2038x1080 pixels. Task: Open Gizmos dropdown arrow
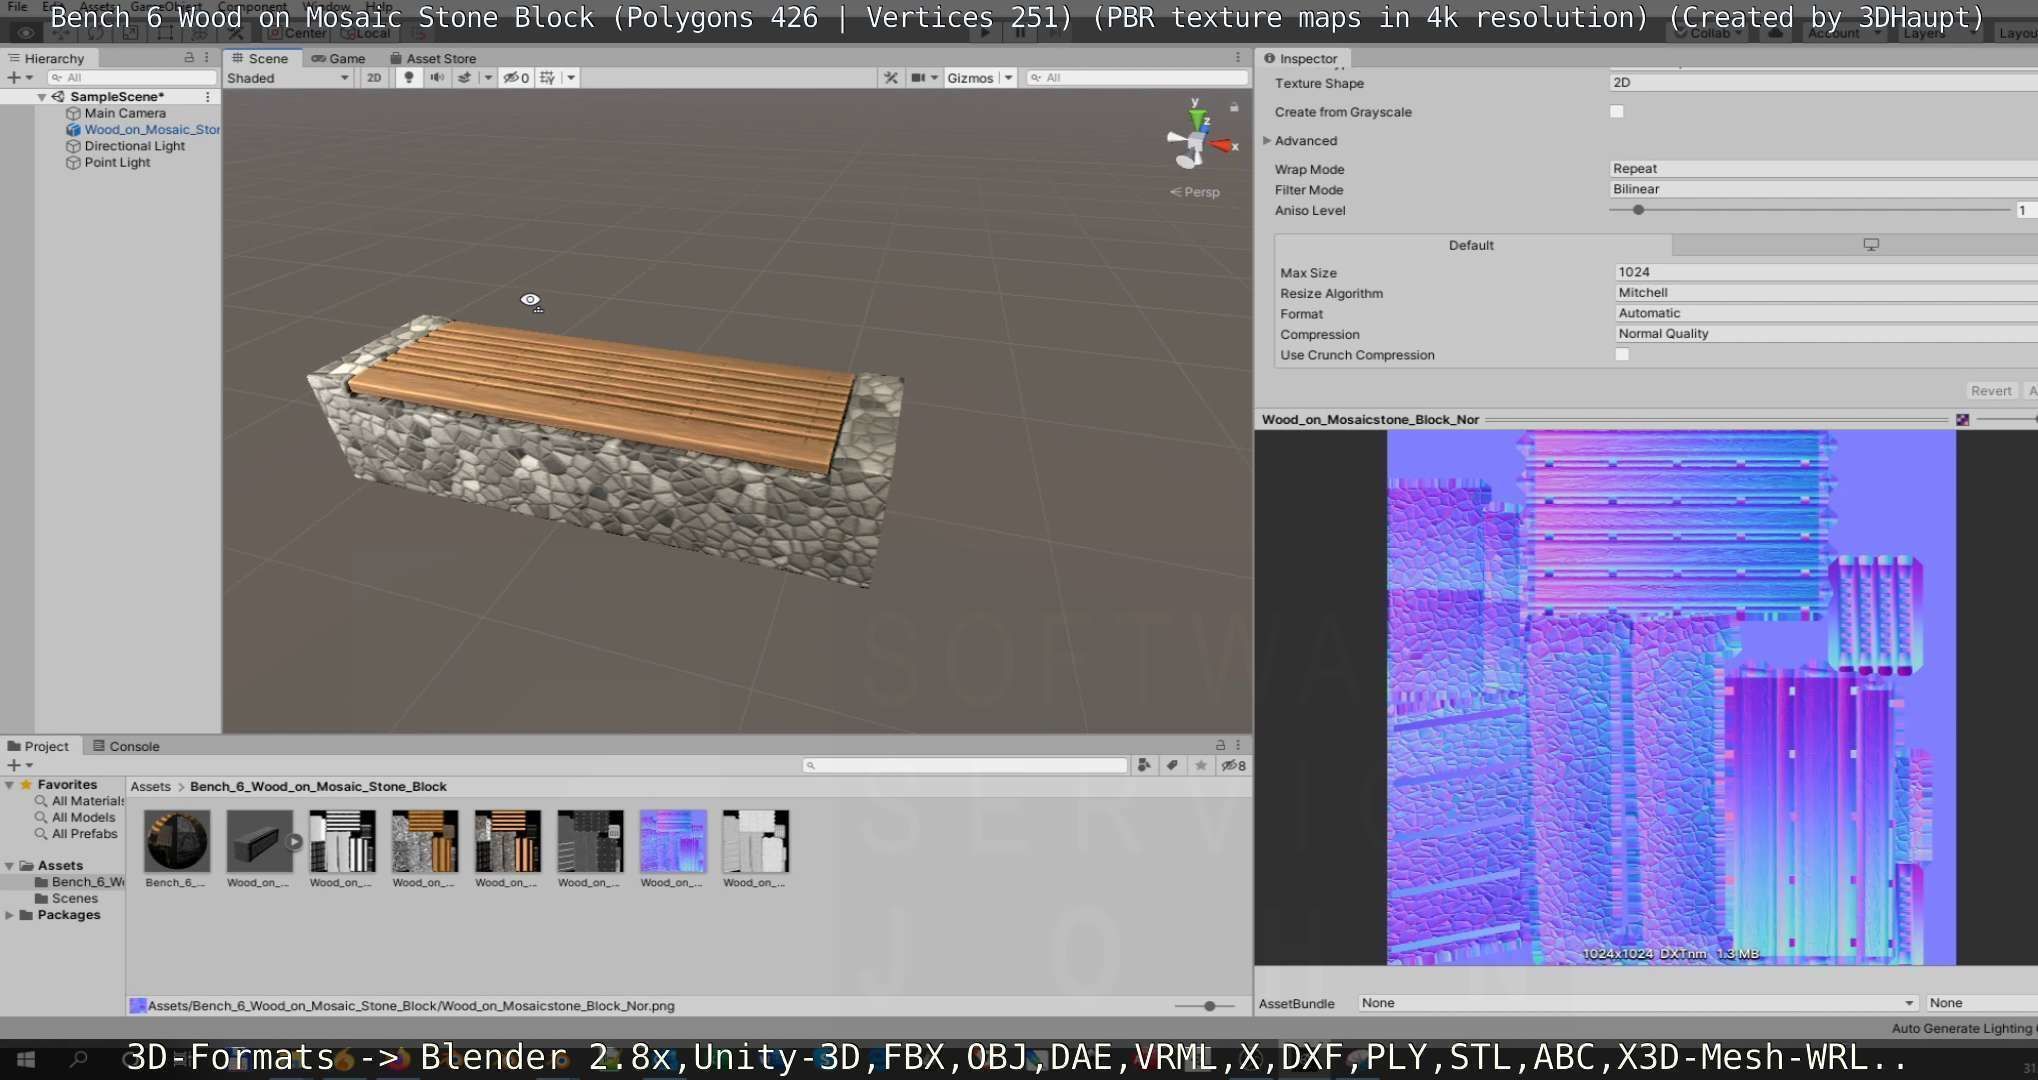coord(1008,77)
